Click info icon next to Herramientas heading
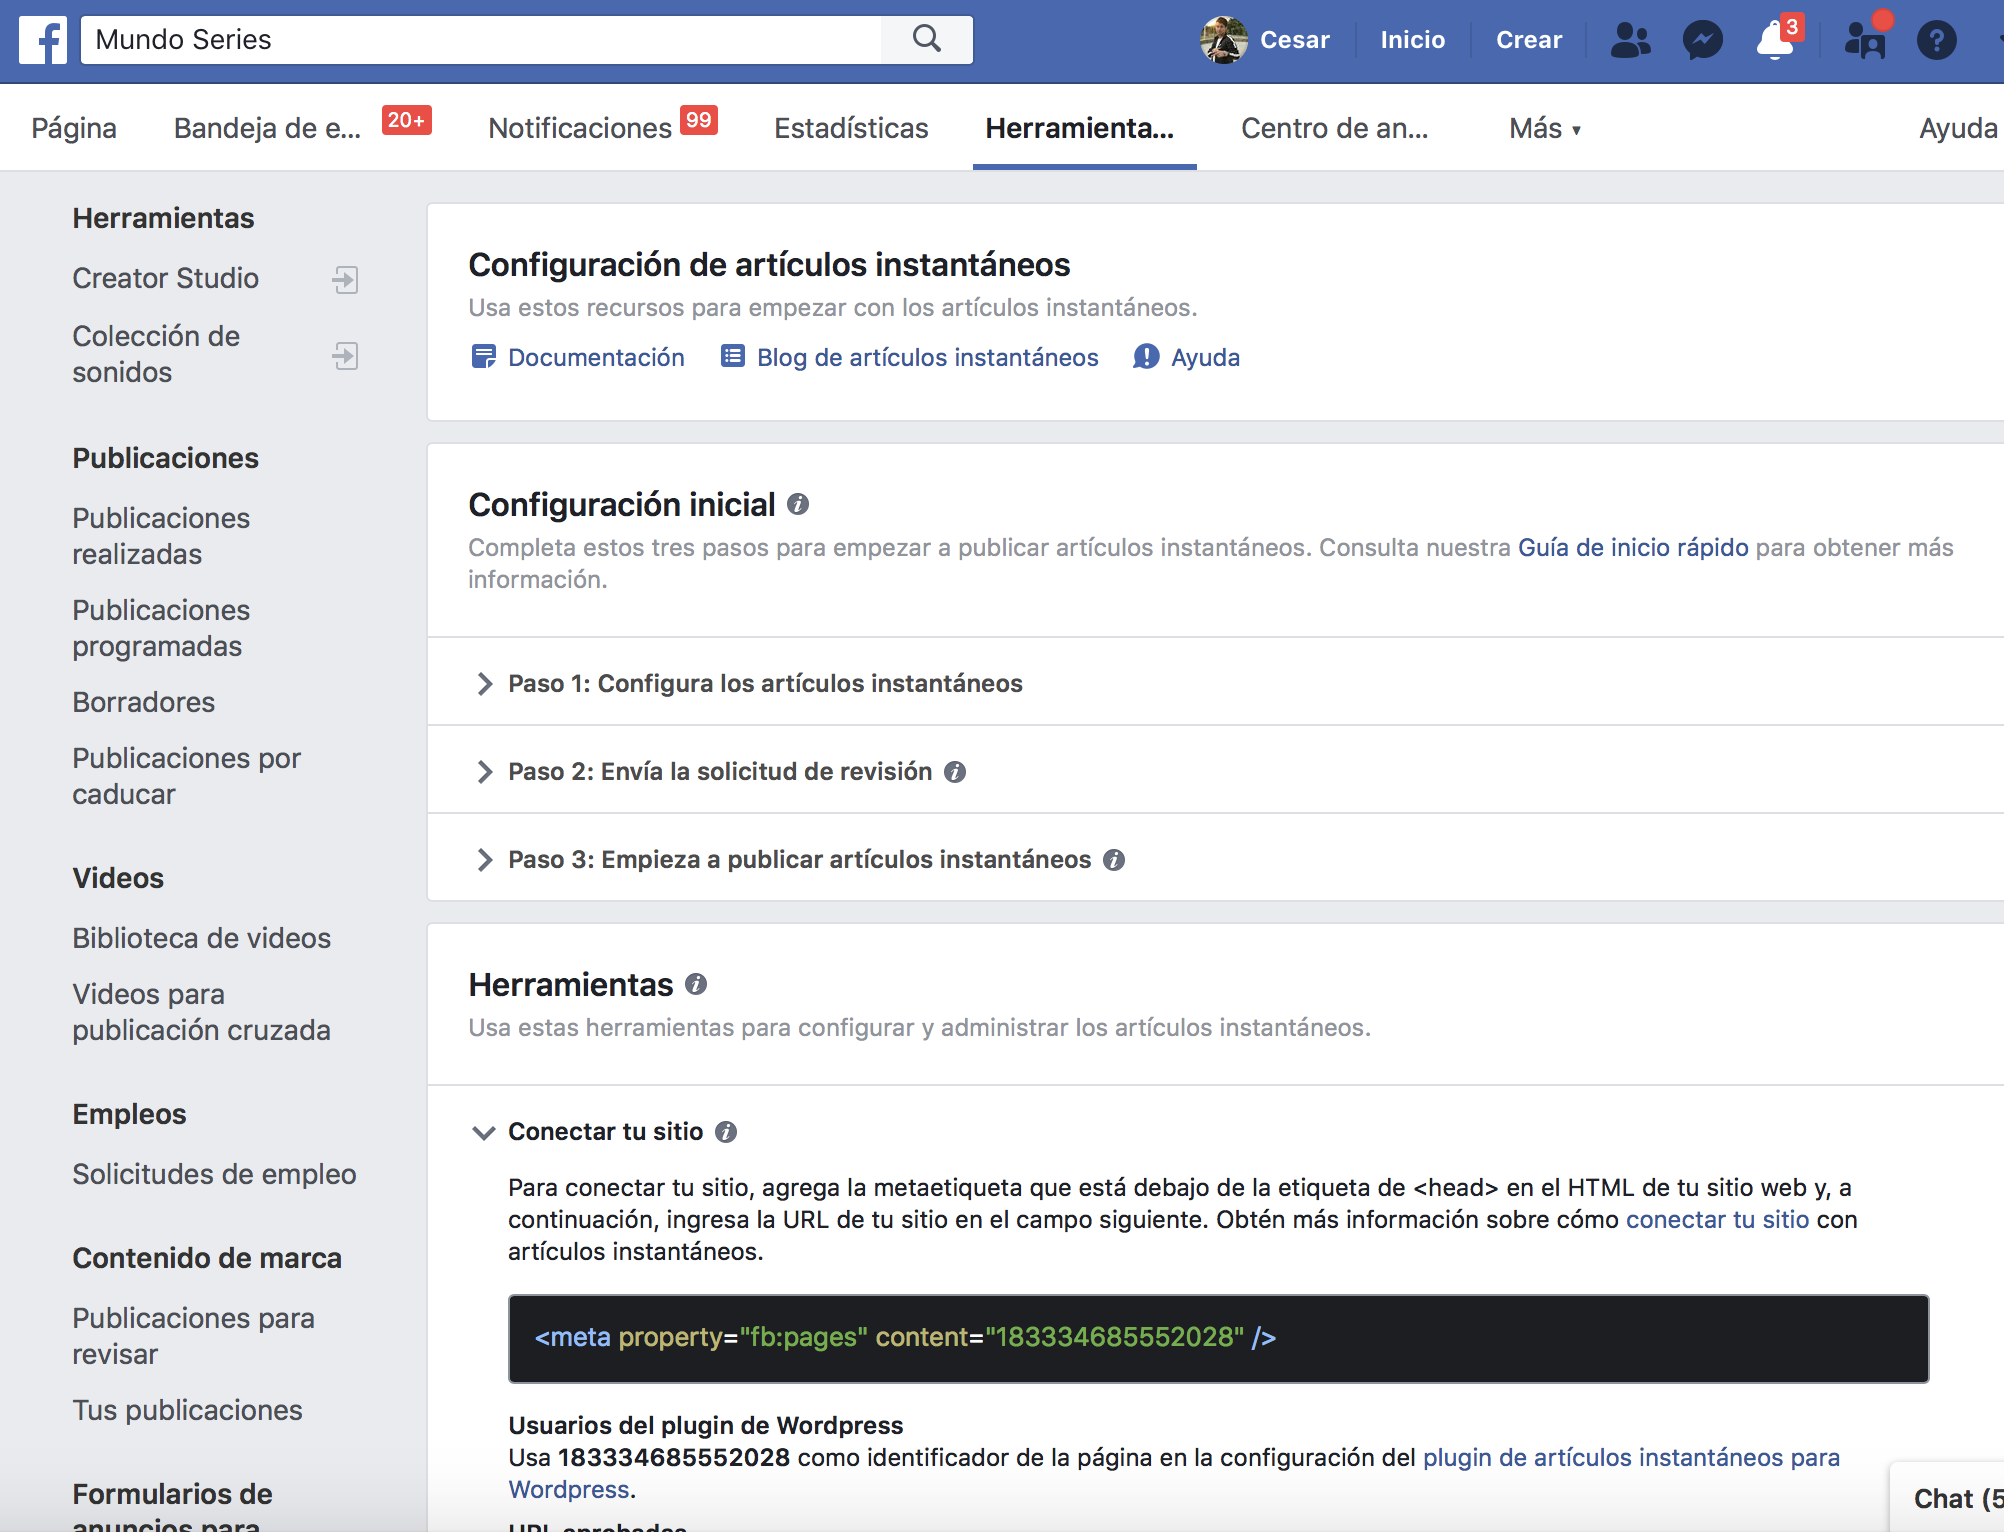 click(x=696, y=984)
